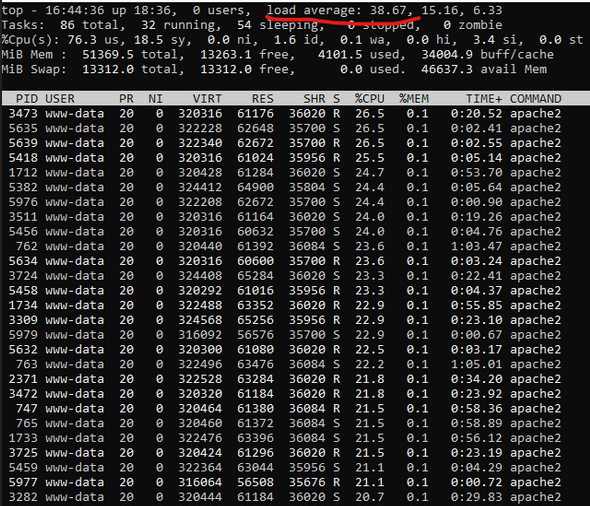This screenshot has width=590, height=506.
Task: Click the '13263.1 free' memory value
Action: click(243, 55)
